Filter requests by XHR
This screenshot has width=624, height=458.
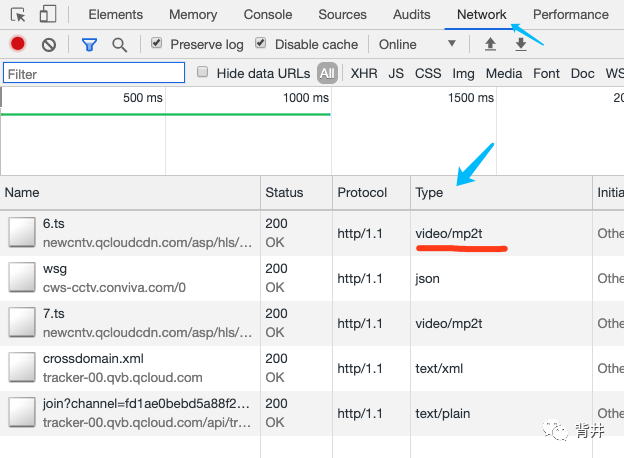tap(364, 74)
